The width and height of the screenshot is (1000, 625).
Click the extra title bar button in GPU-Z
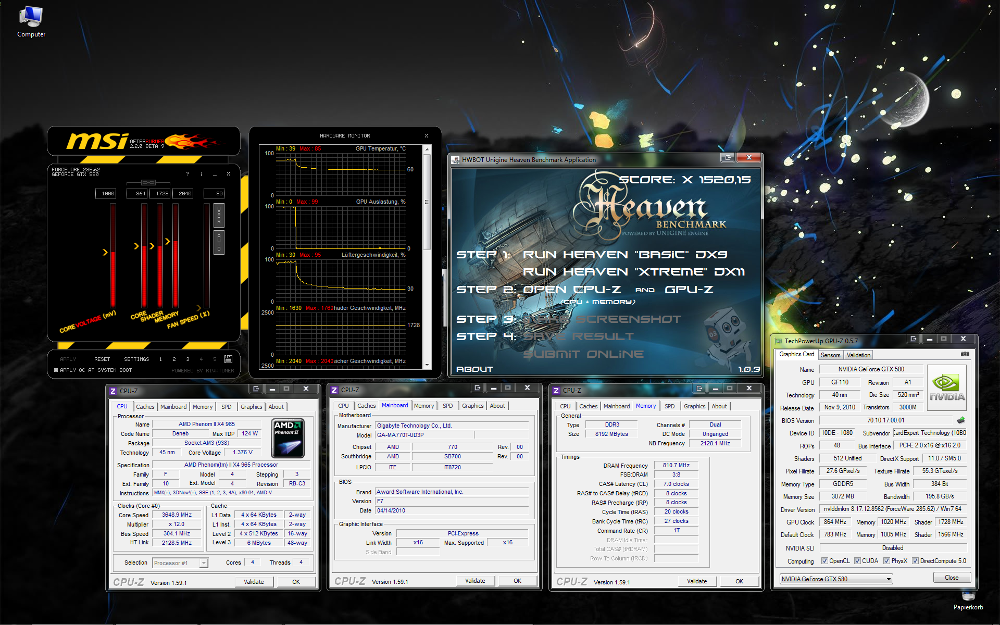pos(913,339)
